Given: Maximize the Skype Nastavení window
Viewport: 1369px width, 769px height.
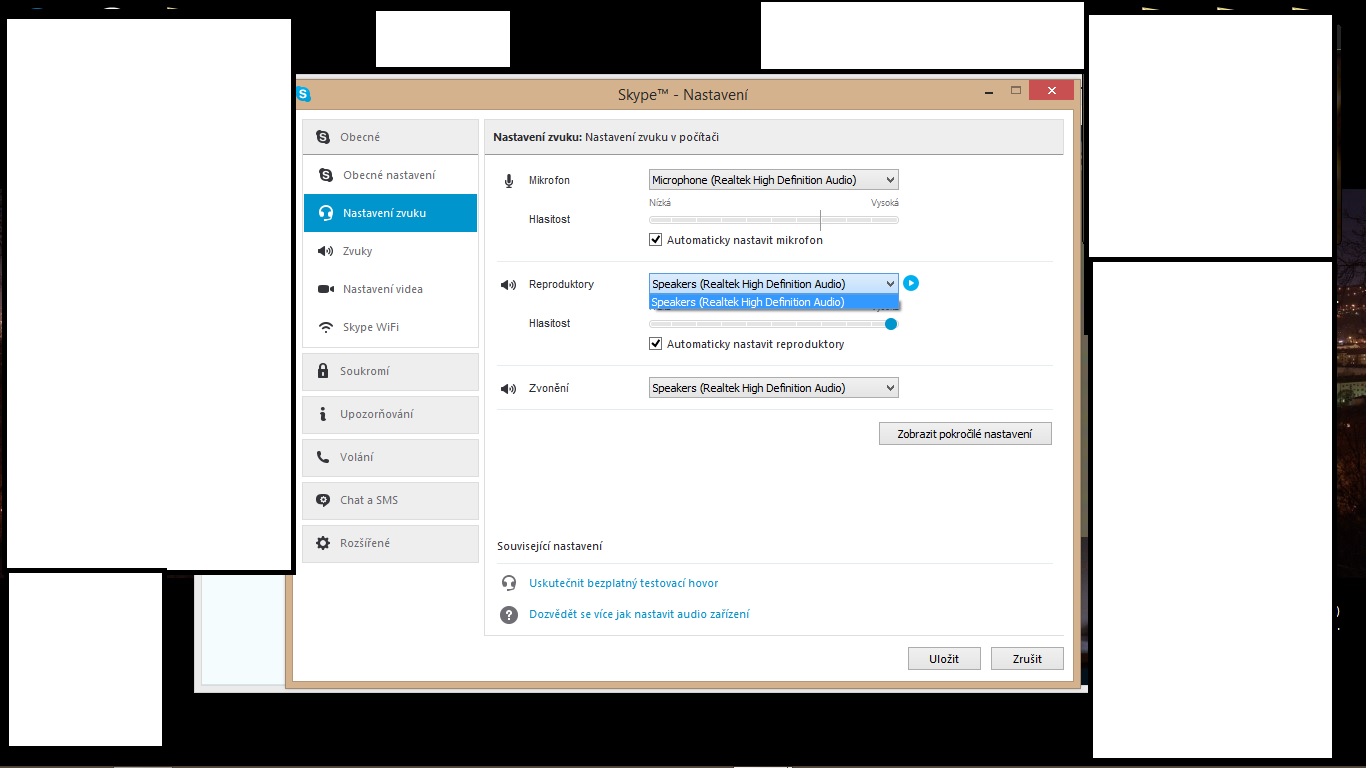Looking at the screenshot, I should coord(1016,90).
